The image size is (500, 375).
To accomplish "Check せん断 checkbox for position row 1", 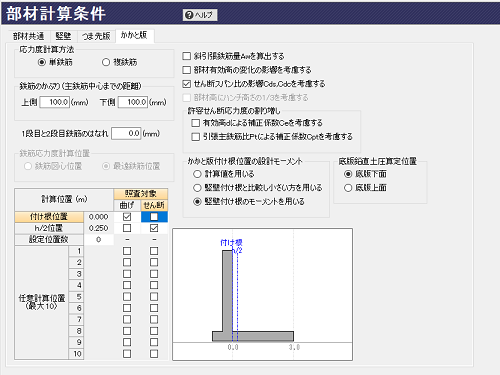I will tap(154, 251).
